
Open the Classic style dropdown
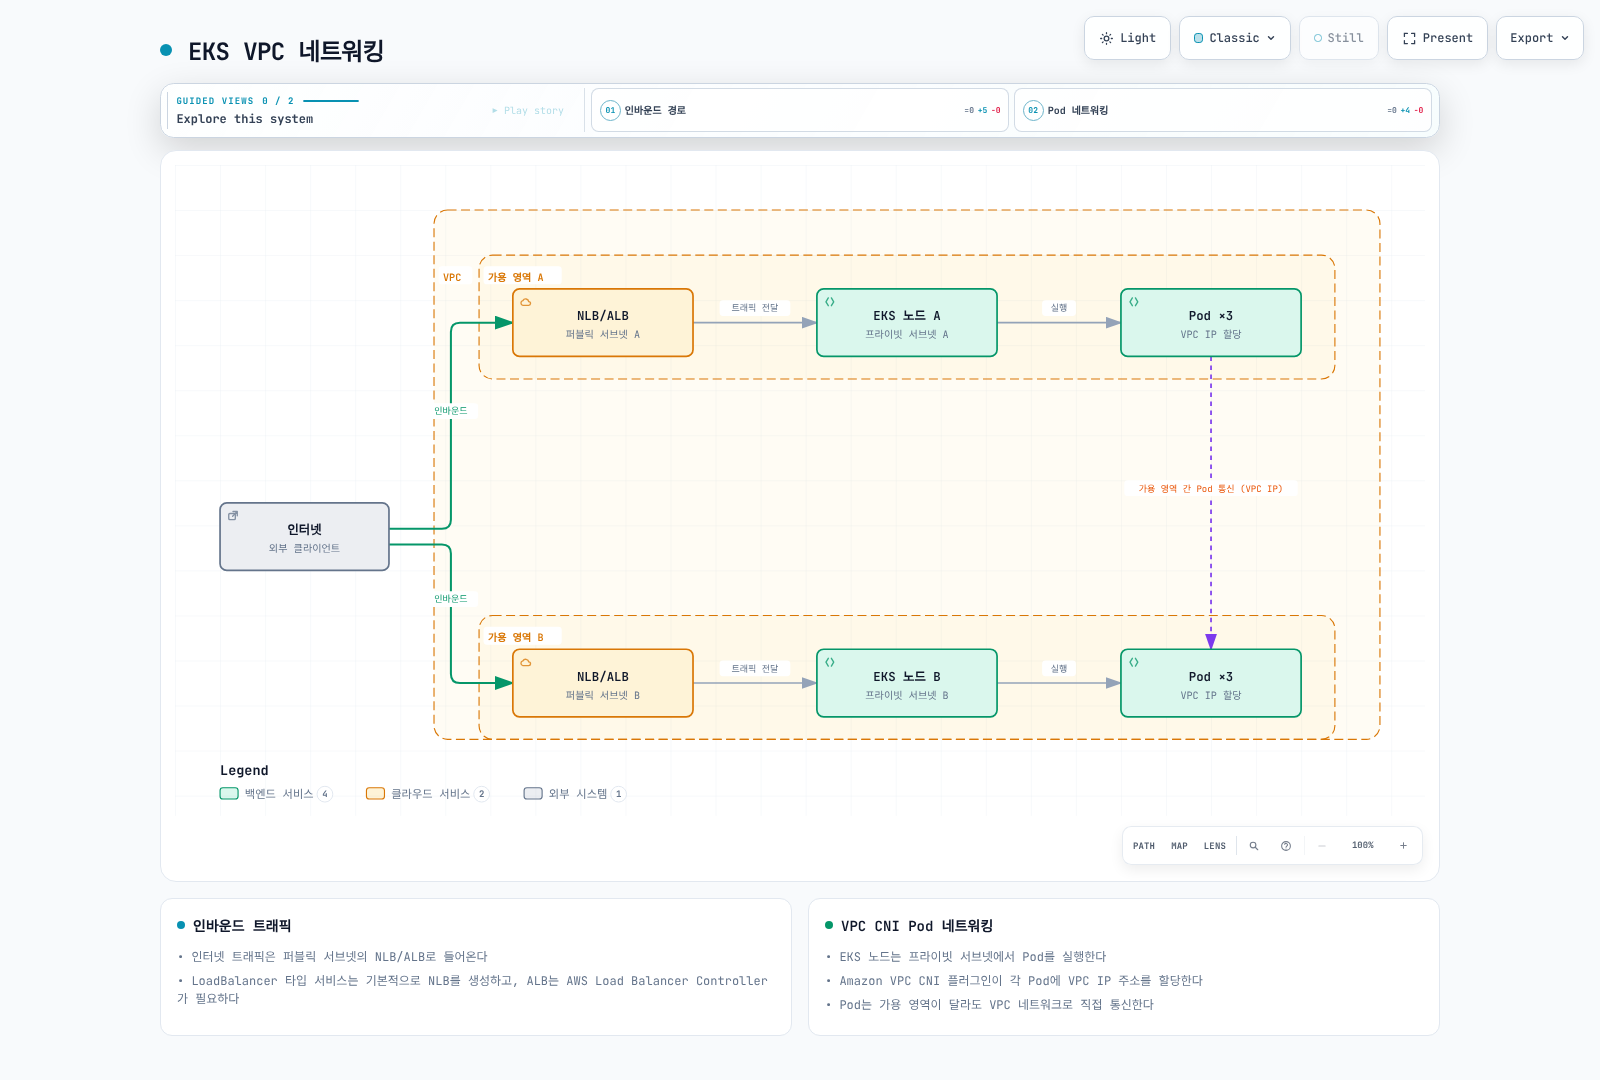tap(1235, 38)
